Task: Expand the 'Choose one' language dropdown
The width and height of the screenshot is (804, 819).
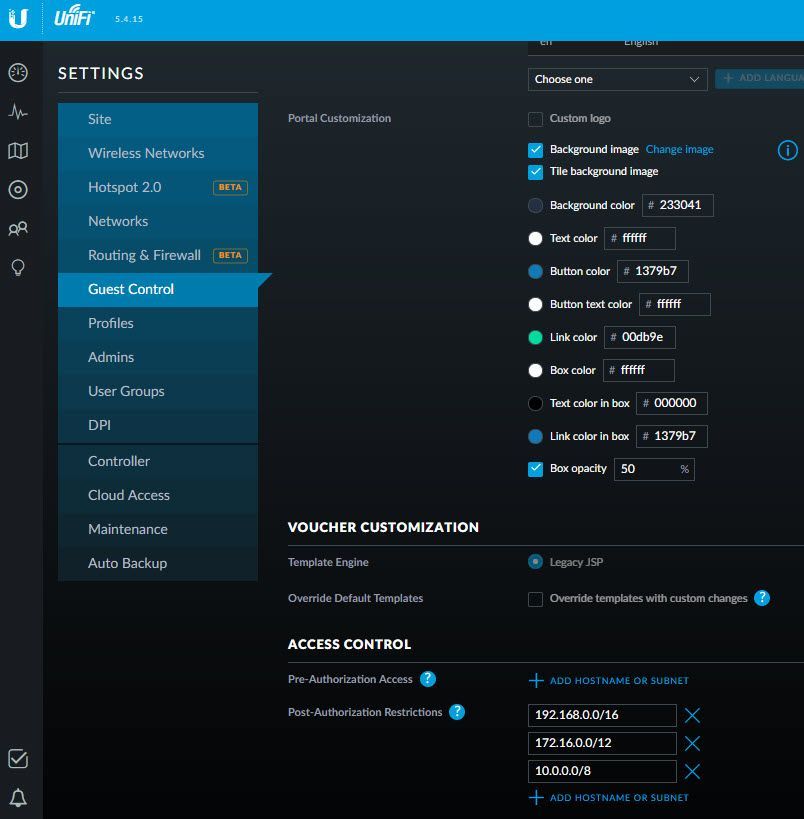Action: click(x=617, y=79)
